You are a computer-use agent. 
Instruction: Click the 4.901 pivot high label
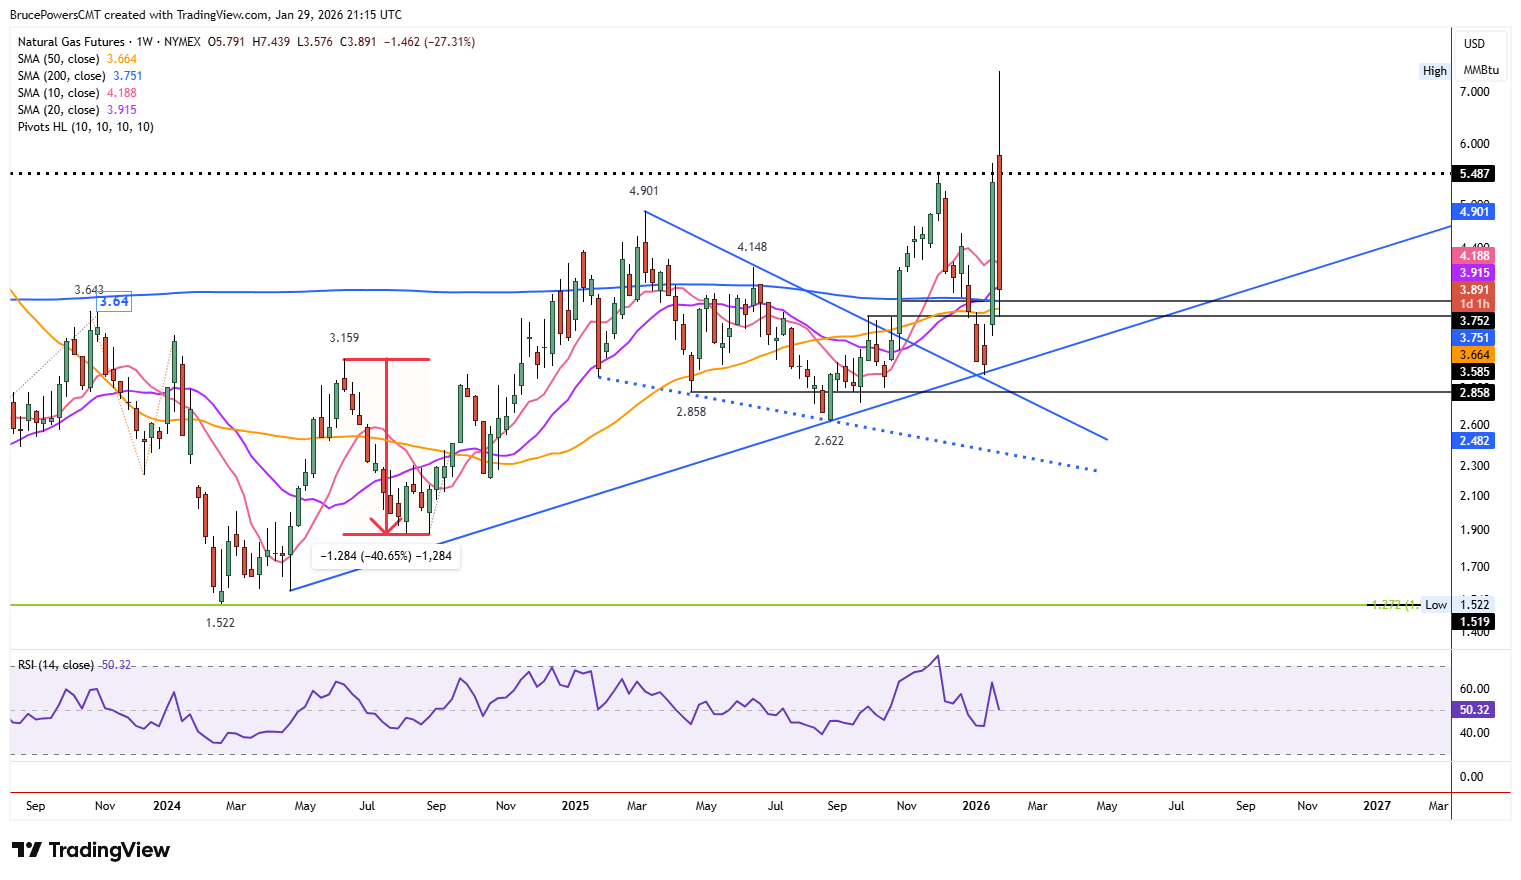(644, 191)
